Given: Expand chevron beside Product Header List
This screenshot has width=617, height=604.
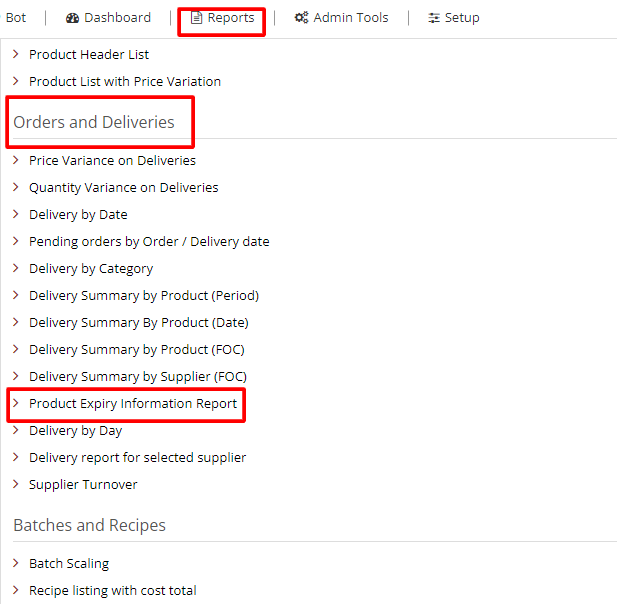Looking at the screenshot, I should click(16, 54).
